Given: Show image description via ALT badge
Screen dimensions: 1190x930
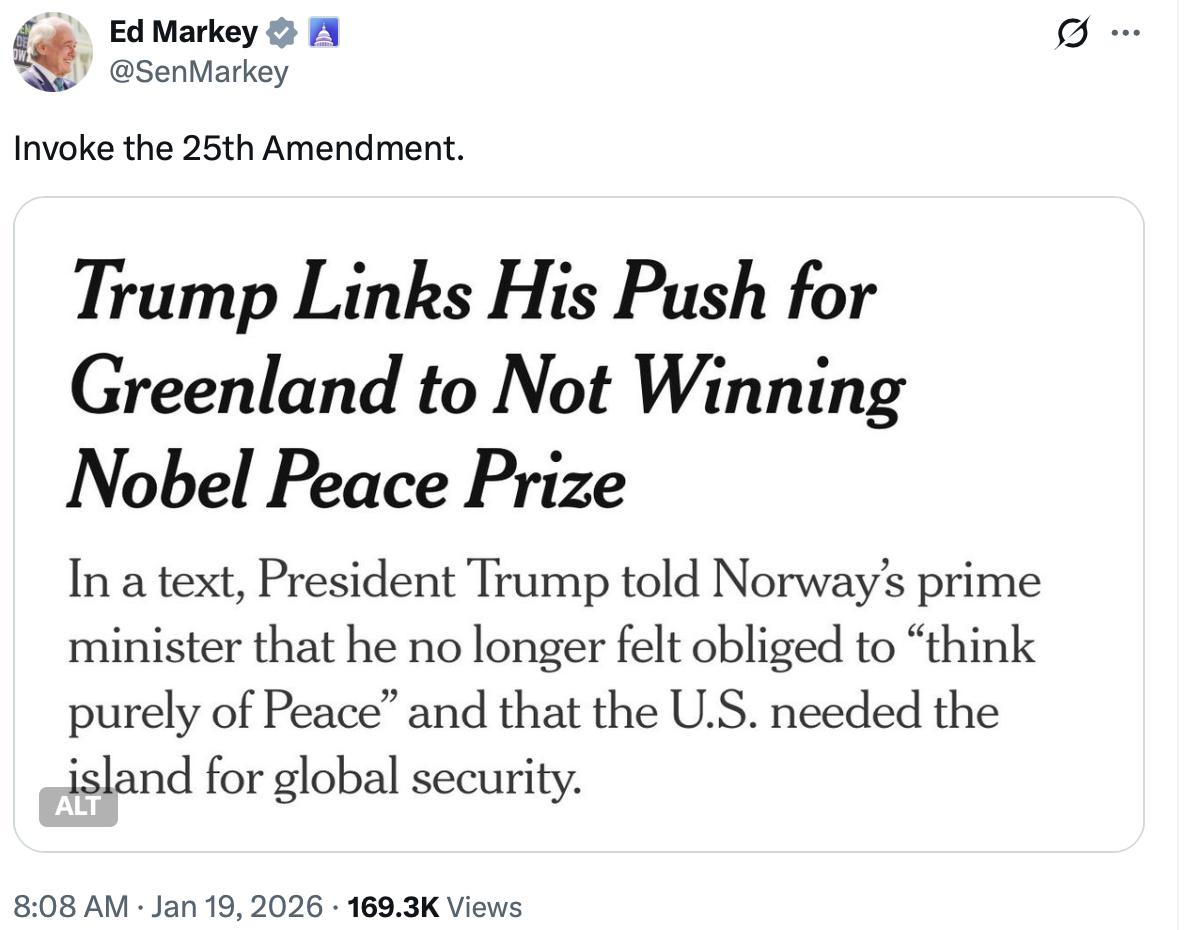Looking at the screenshot, I should [78, 806].
